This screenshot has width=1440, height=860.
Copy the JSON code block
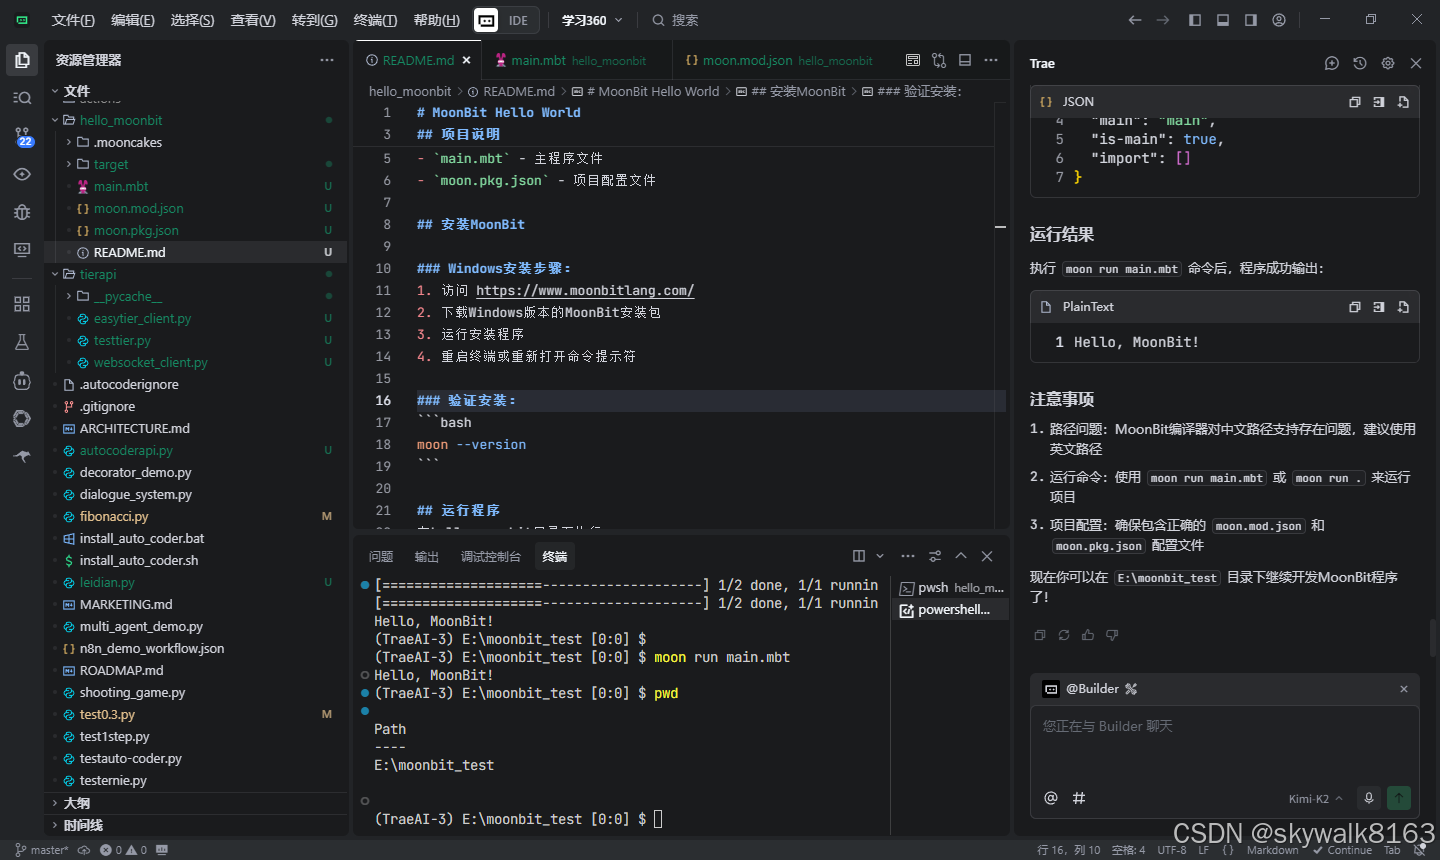click(x=1355, y=102)
